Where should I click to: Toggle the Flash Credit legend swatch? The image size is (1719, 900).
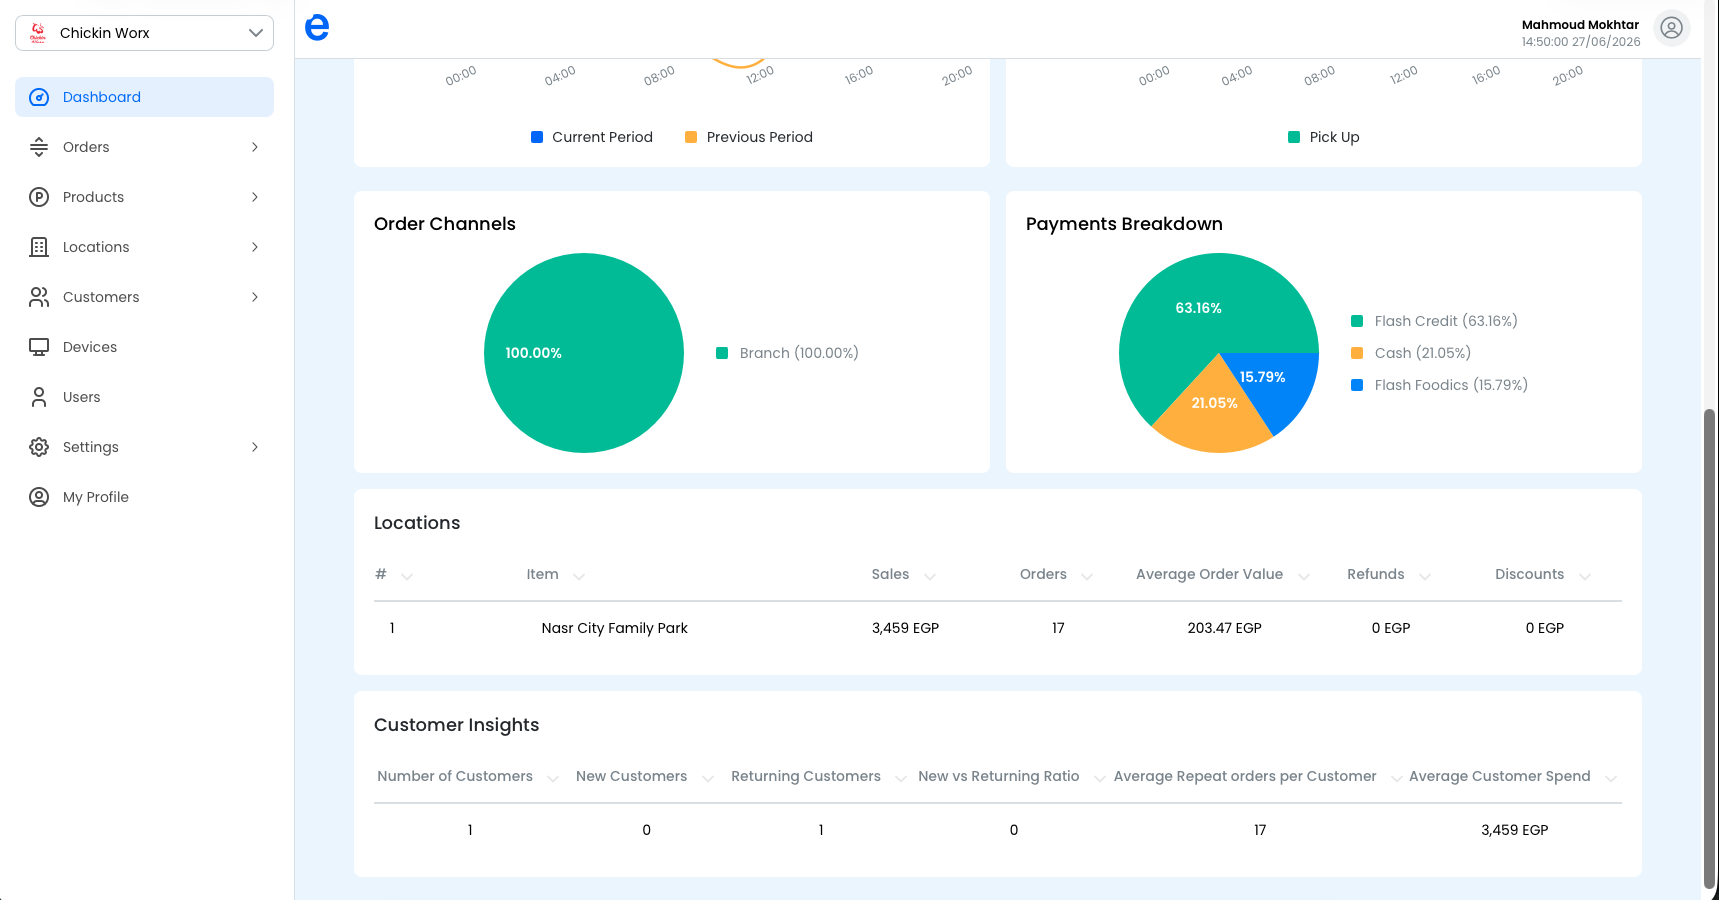[1357, 321]
